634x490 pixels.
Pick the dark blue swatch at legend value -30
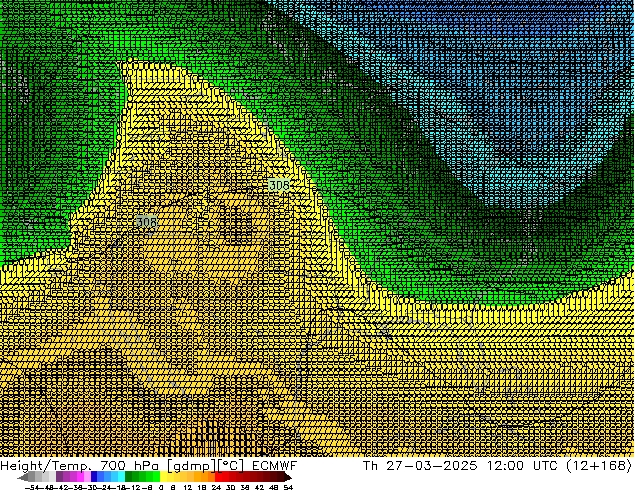click(94, 476)
